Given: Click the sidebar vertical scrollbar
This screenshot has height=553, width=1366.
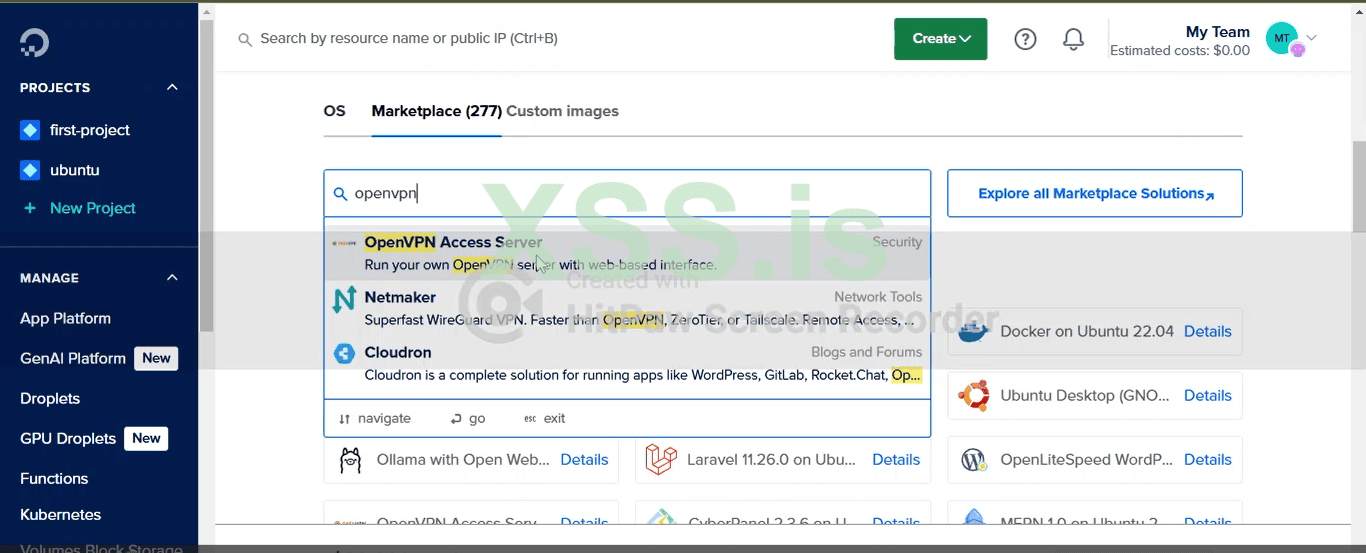Looking at the screenshot, I should point(207,175).
